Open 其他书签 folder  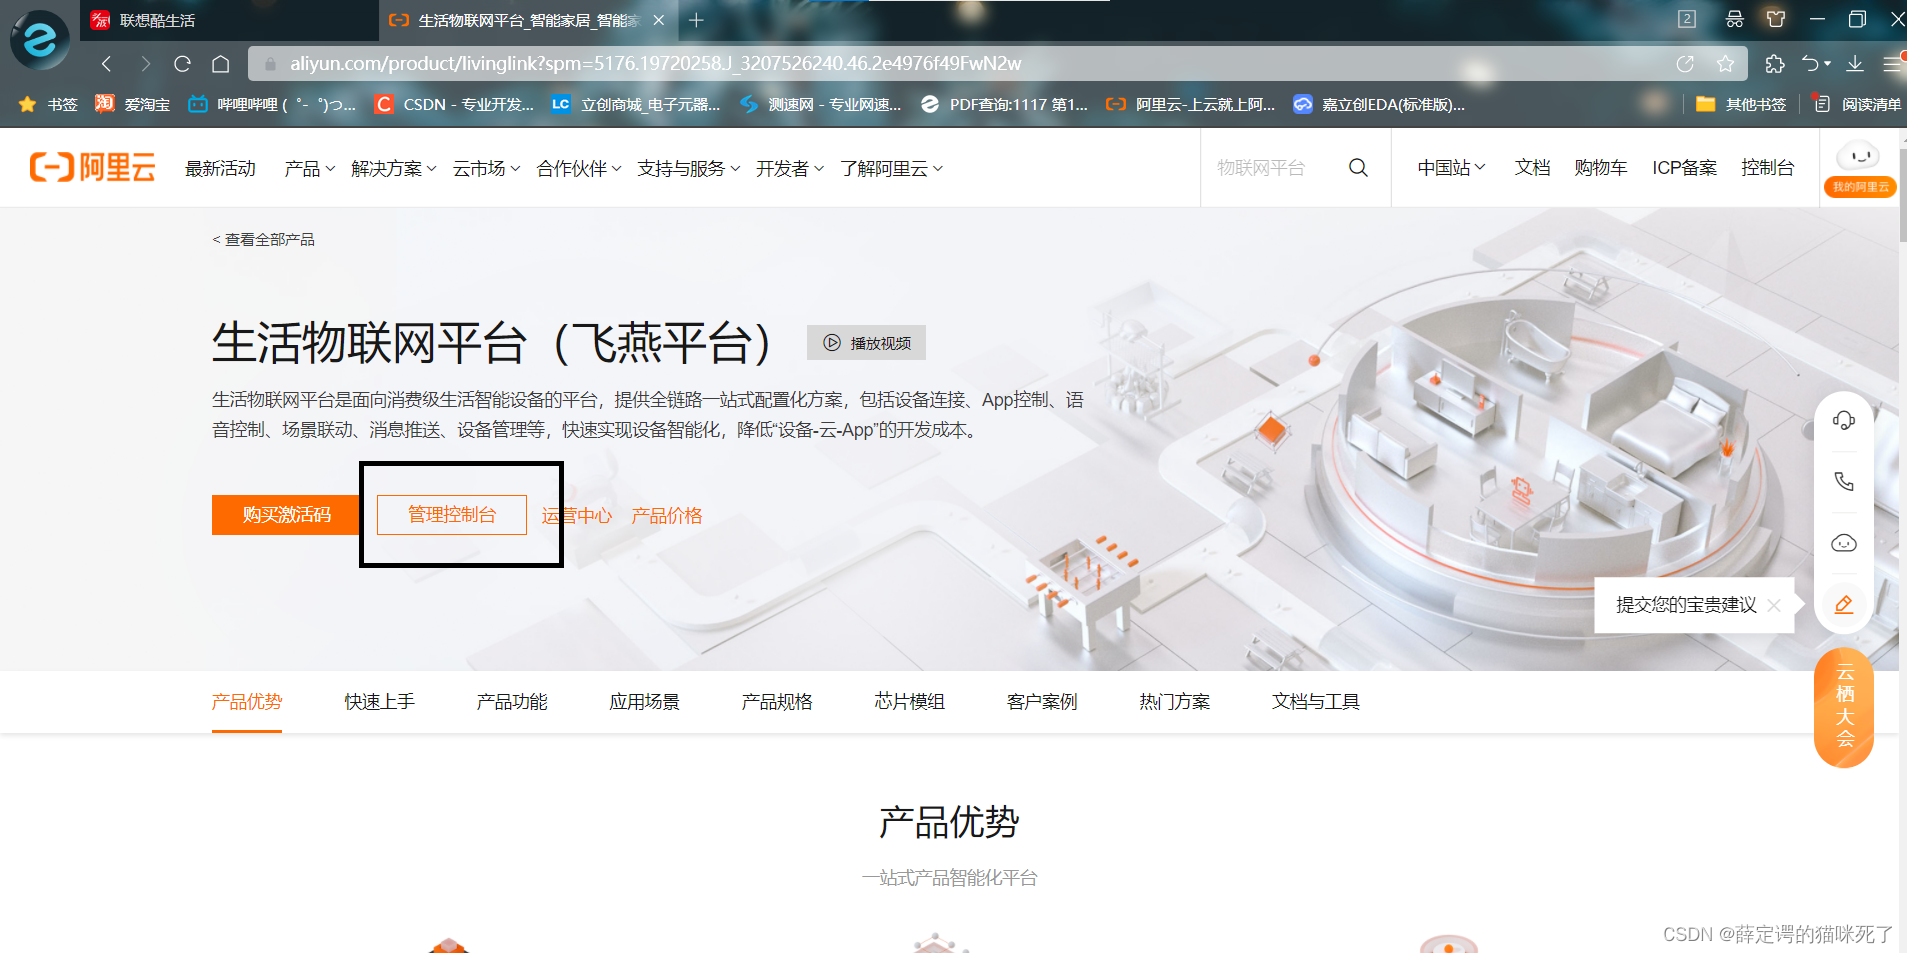tap(1741, 104)
